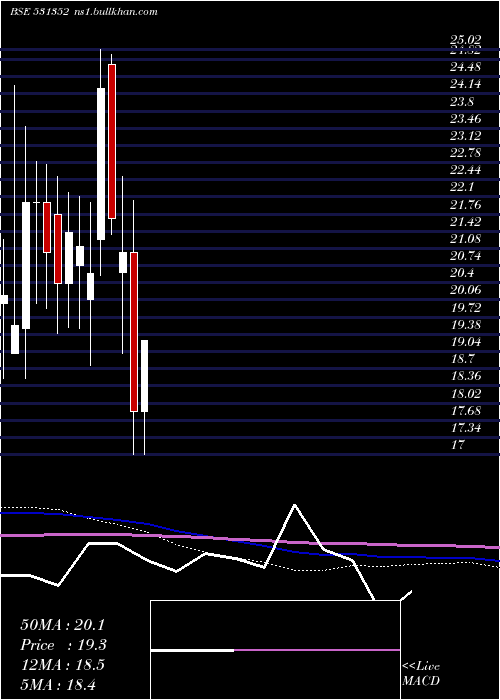
Task: Click the 22.78 price axis label
Action: pyautogui.click(x=466, y=153)
